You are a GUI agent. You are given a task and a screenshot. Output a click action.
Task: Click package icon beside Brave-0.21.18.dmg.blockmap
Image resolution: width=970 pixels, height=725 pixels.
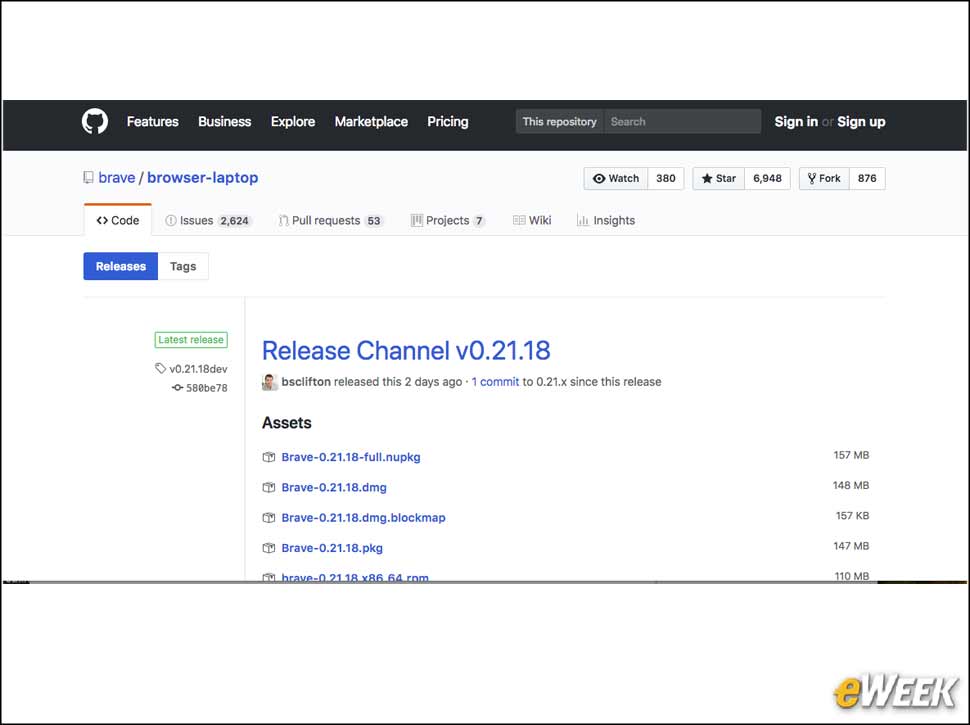268,518
